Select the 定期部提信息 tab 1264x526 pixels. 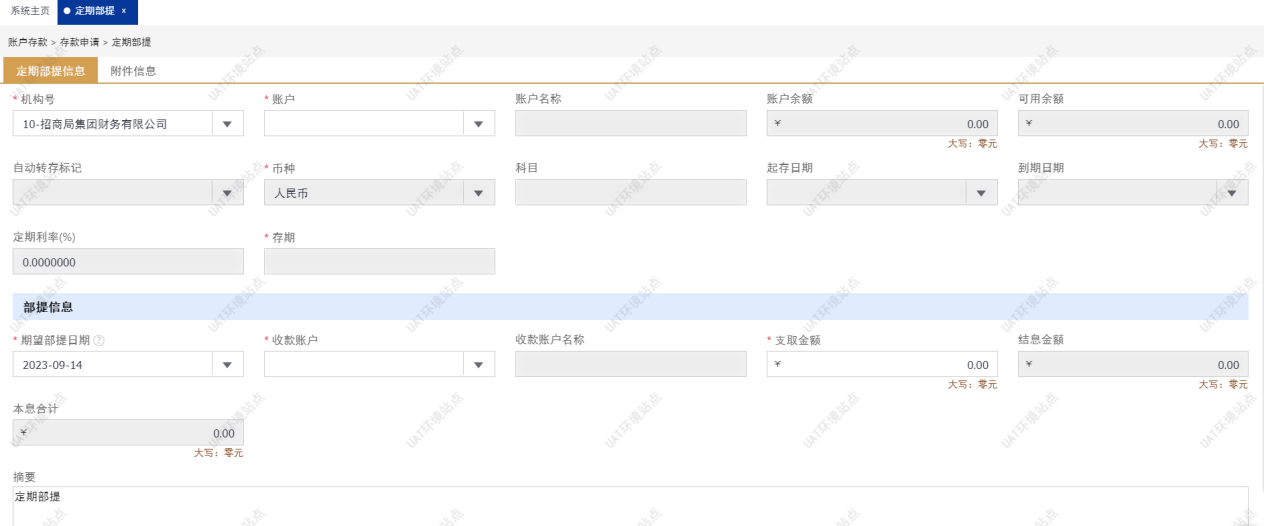point(50,71)
